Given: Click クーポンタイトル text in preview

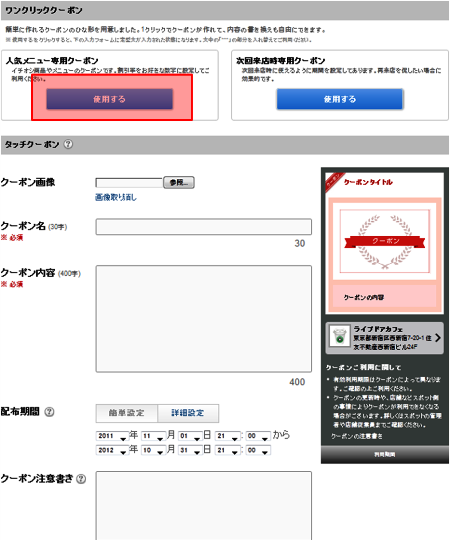Looking at the screenshot, I should 368,182.
